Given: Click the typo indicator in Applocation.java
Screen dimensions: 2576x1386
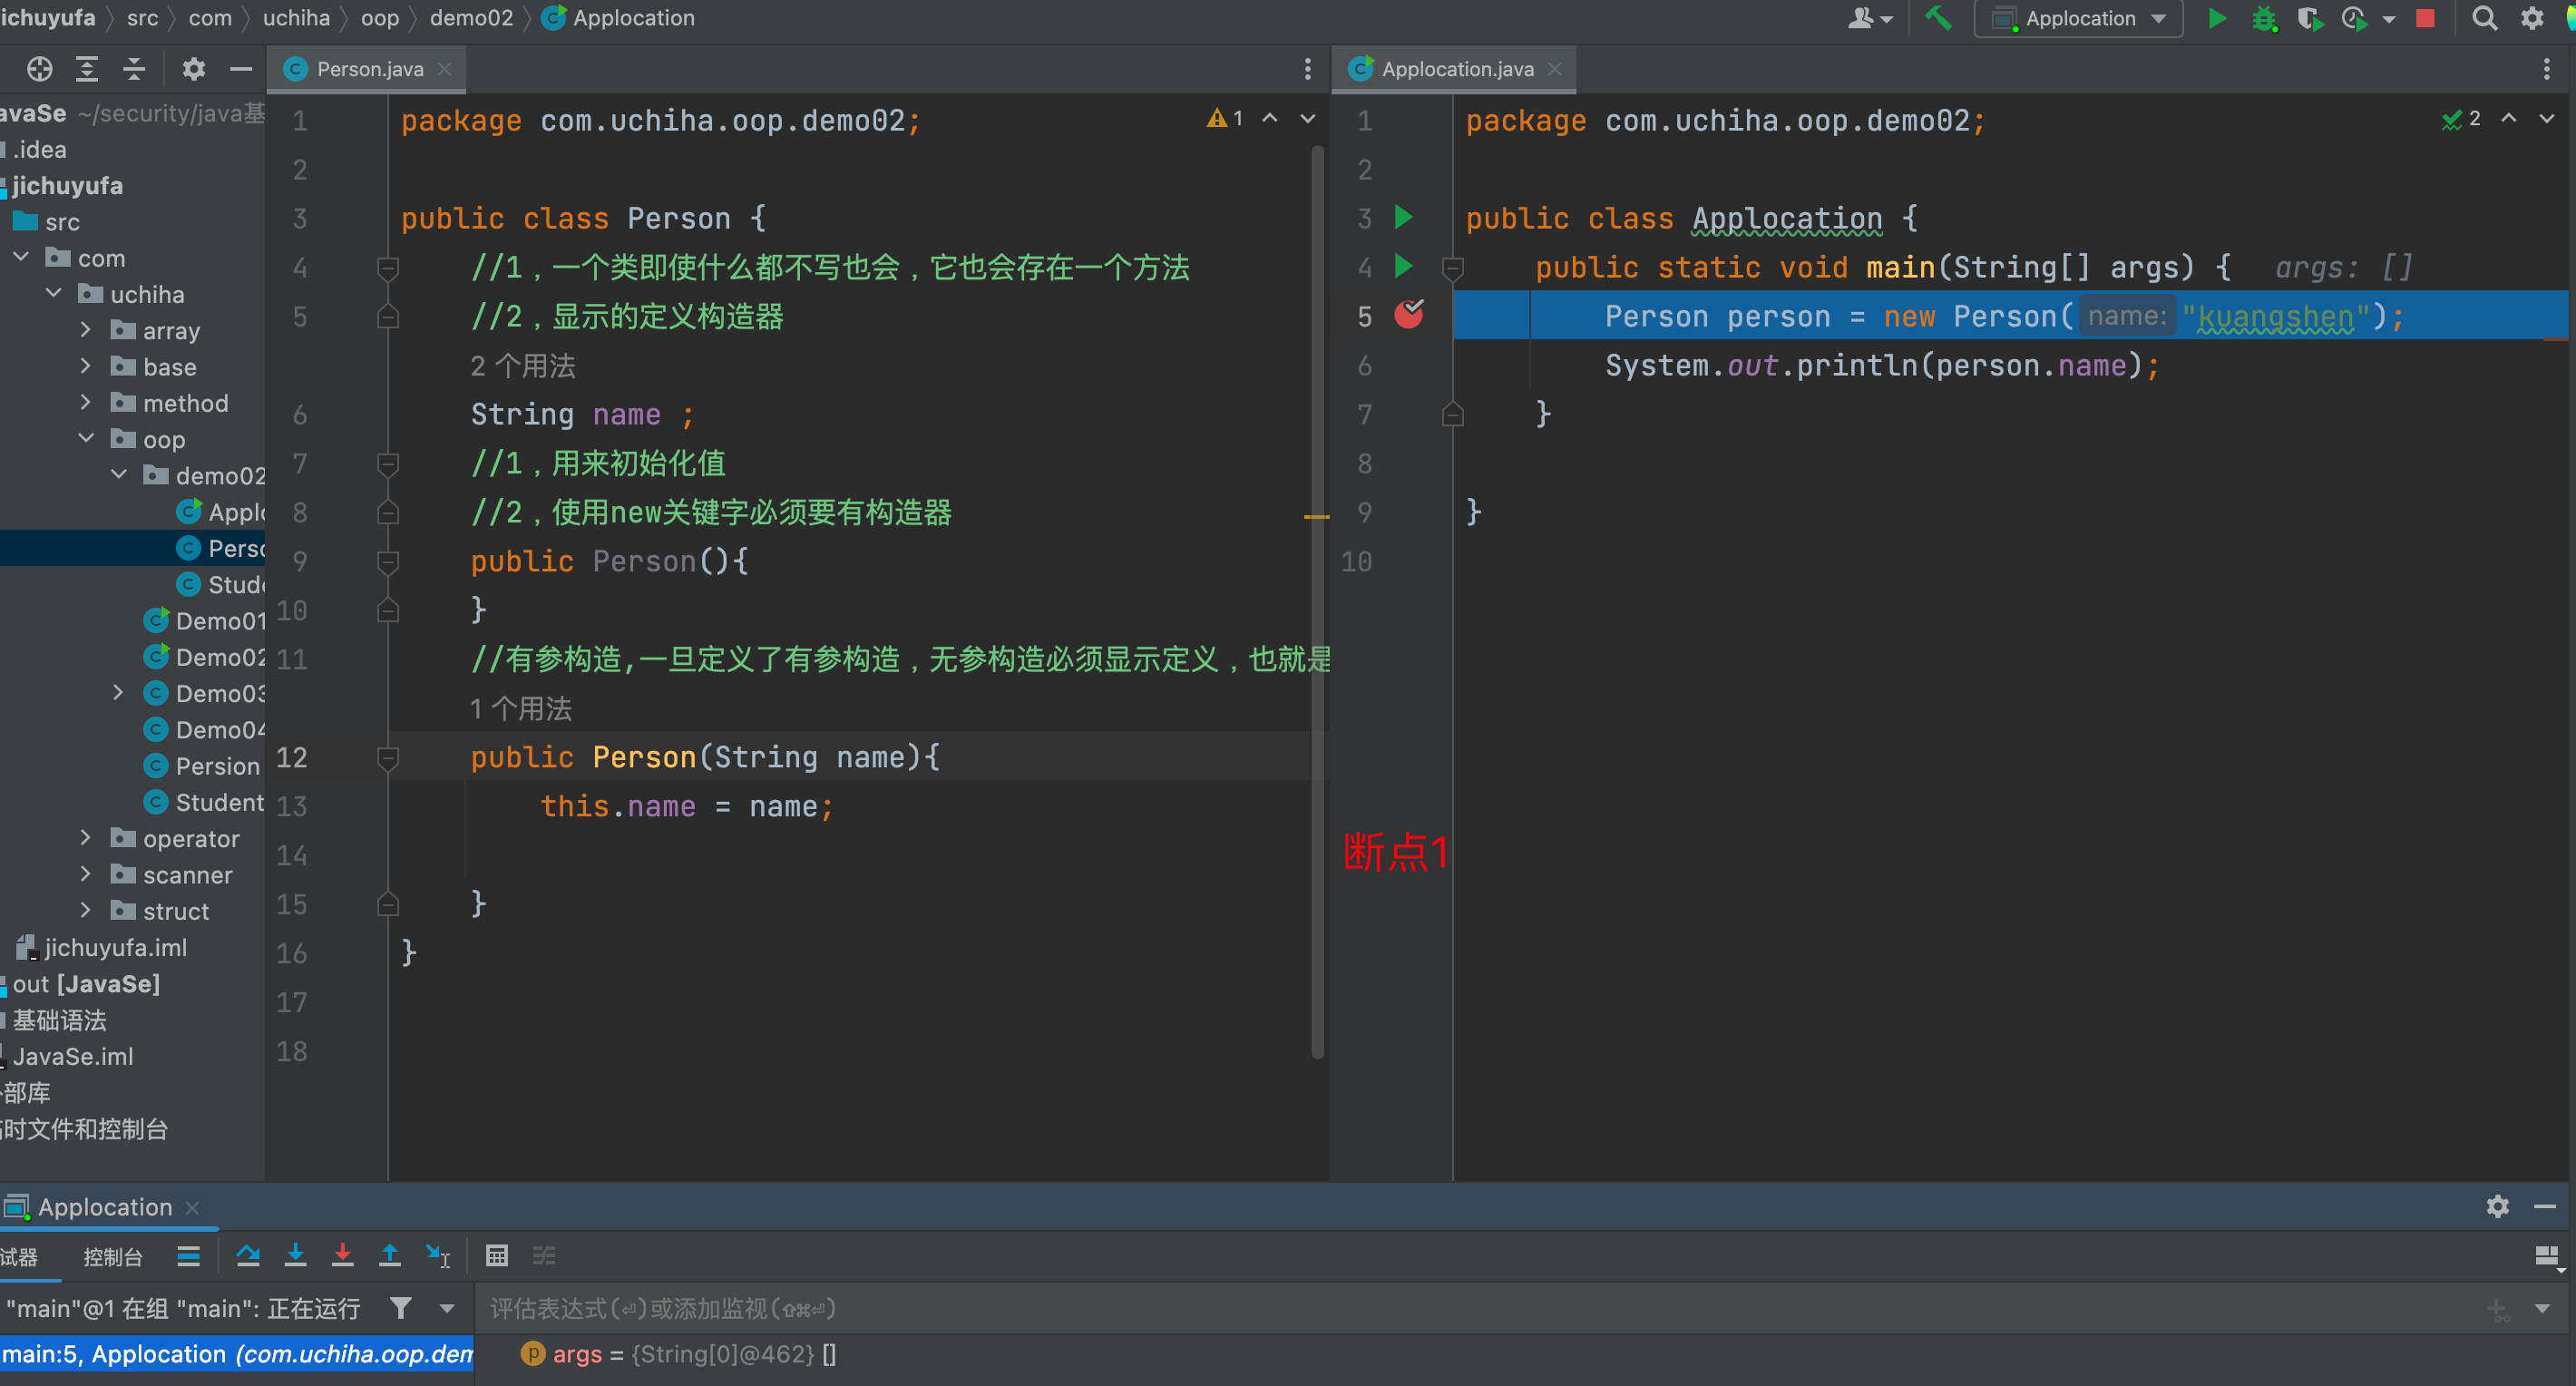Looking at the screenshot, I should [x=2461, y=119].
